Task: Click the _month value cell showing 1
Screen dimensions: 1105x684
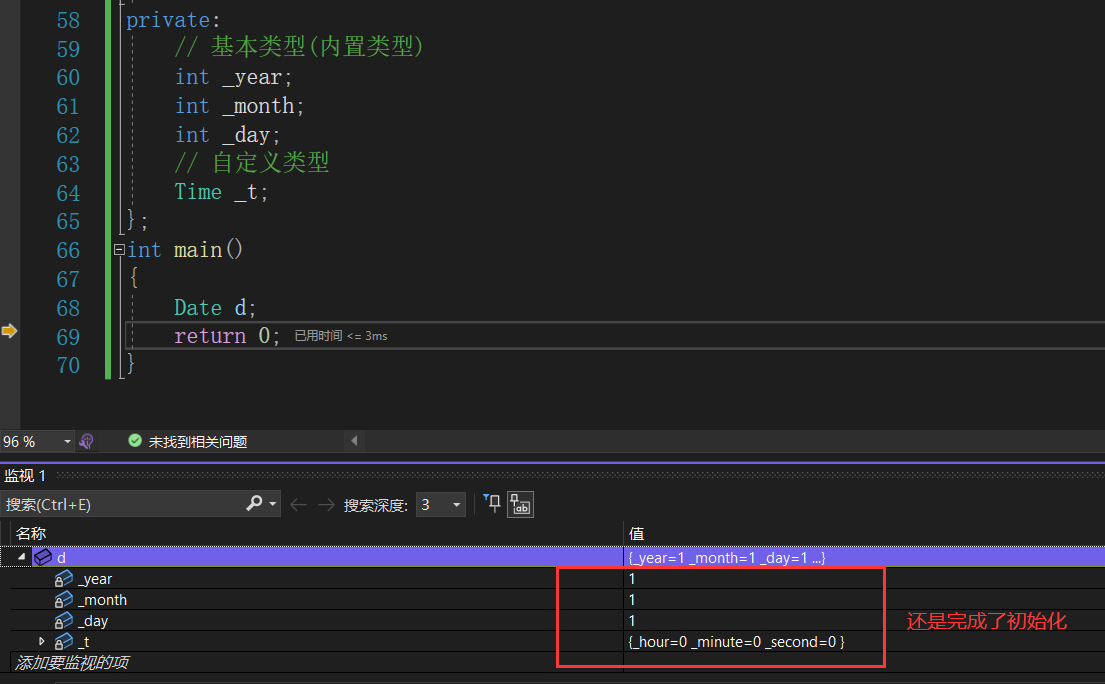Action: (x=864, y=599)
